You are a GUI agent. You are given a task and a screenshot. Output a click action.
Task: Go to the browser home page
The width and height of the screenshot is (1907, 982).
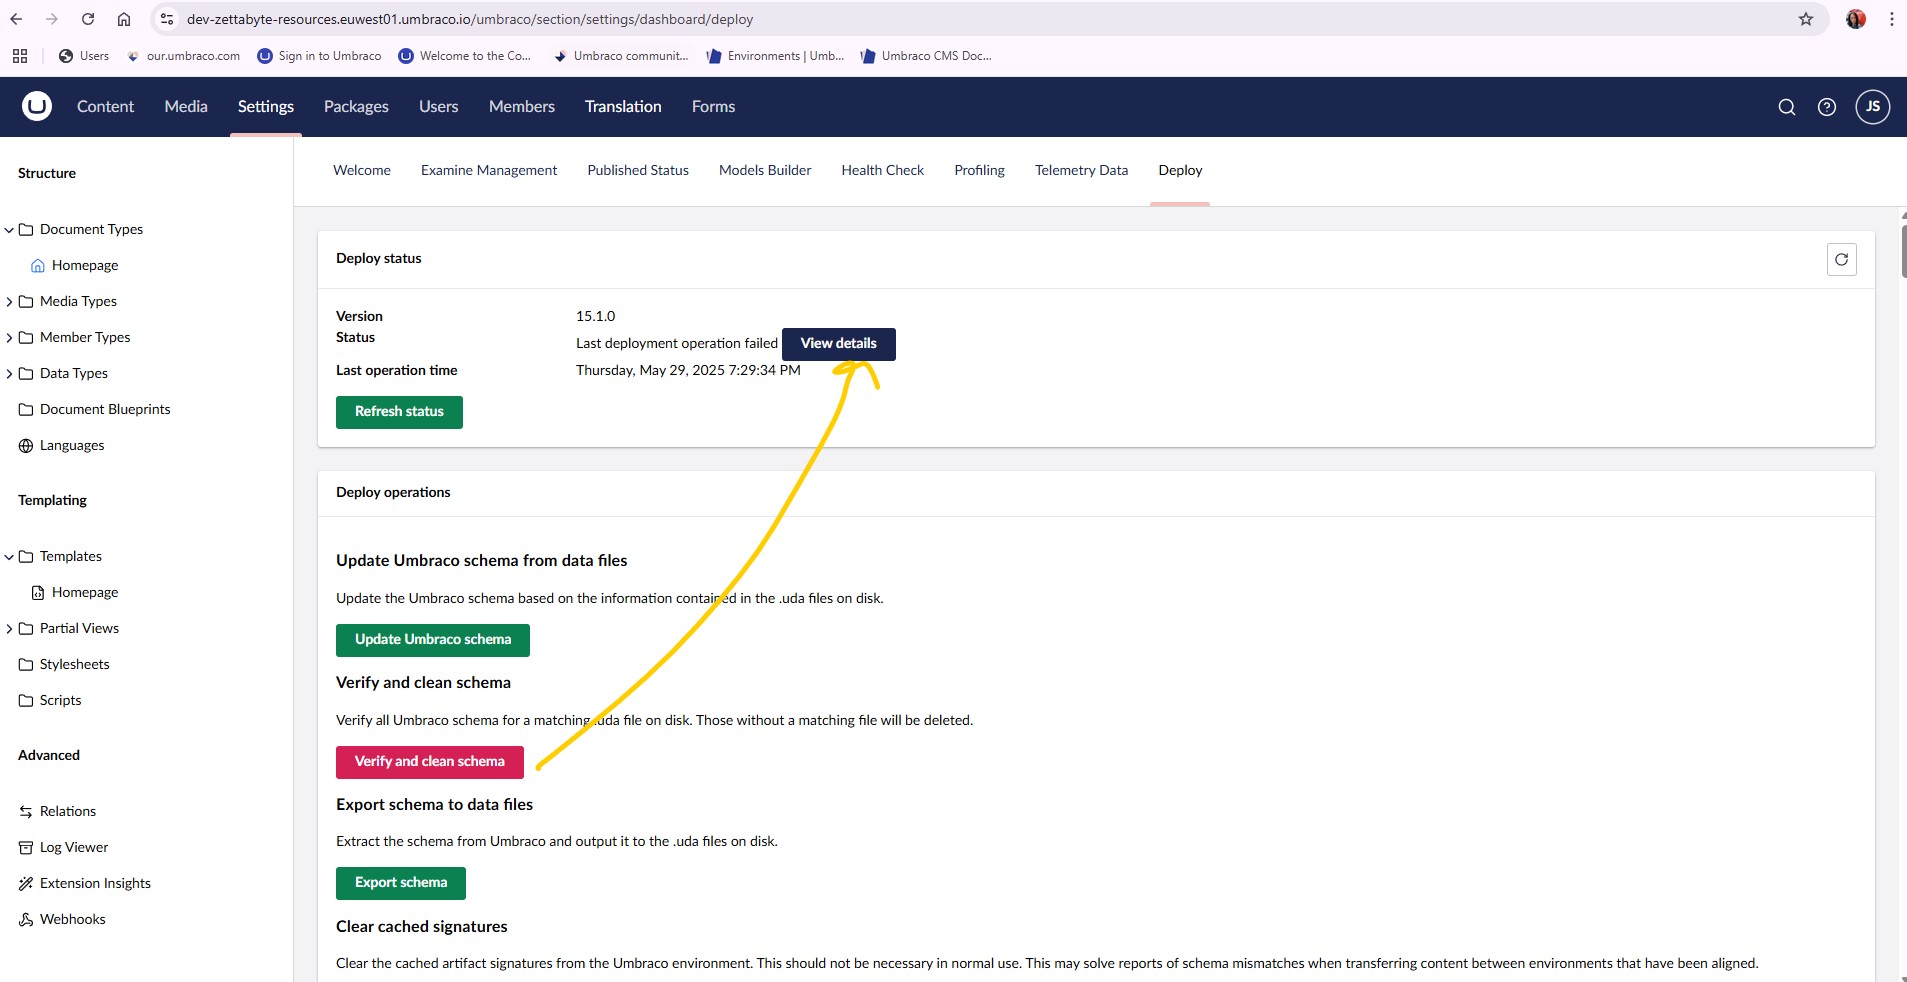[x=124, y=19]
